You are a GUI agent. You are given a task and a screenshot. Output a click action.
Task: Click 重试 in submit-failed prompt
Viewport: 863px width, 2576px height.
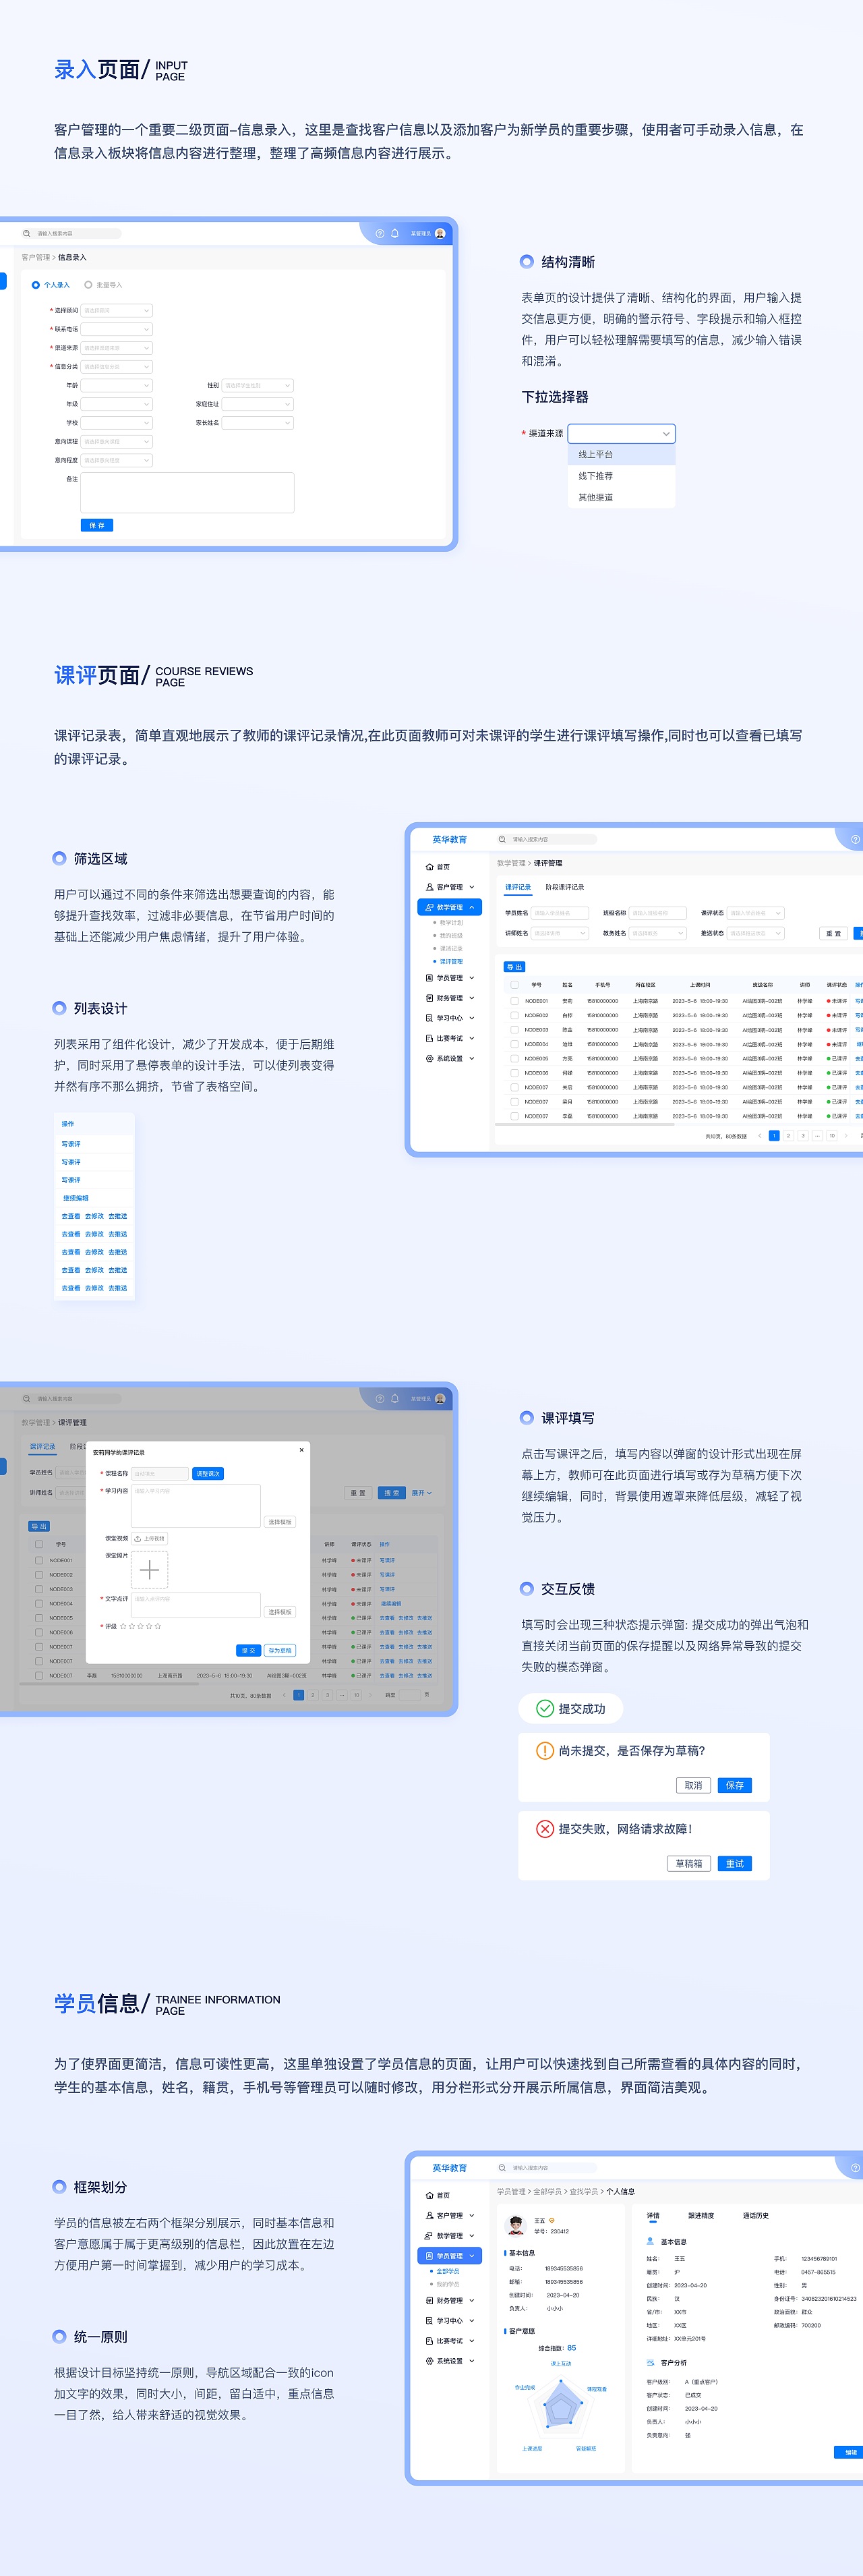coord(734,1863)
